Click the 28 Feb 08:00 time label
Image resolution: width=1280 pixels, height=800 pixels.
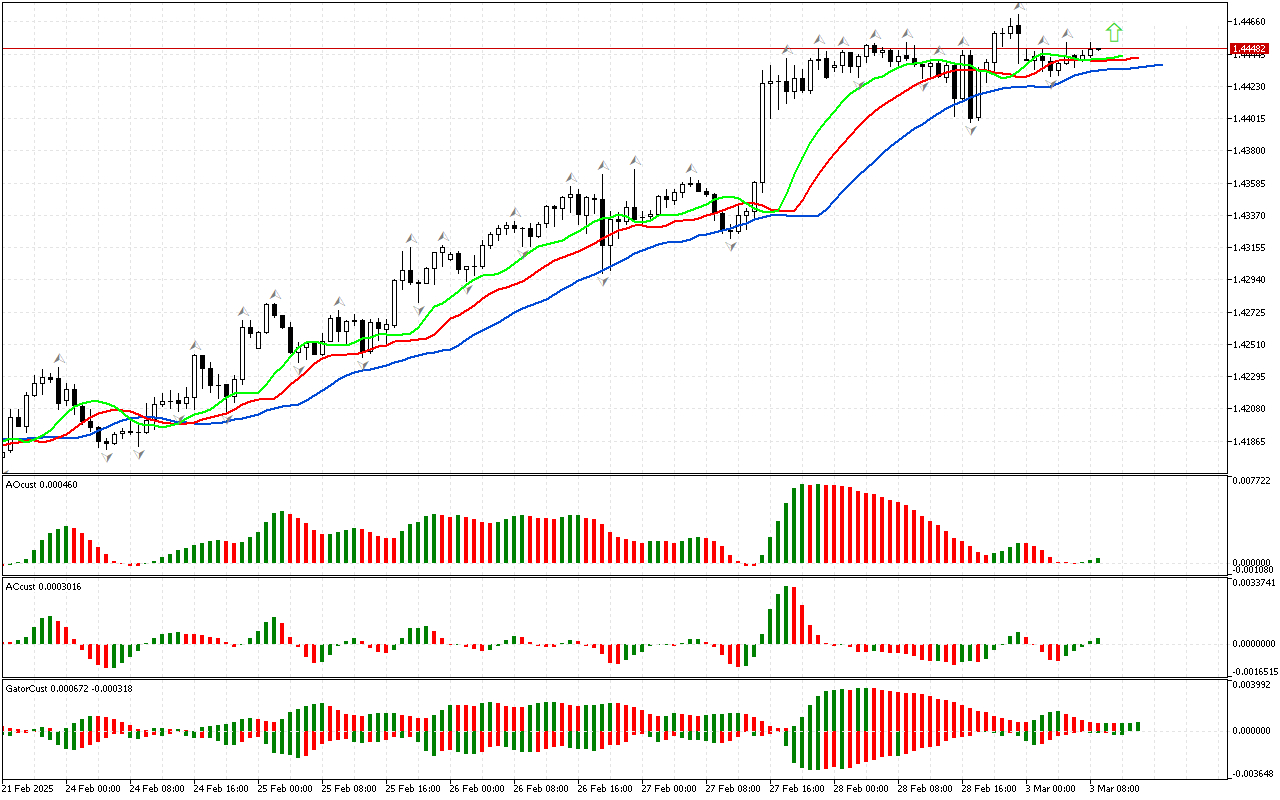tap(925, 789)
